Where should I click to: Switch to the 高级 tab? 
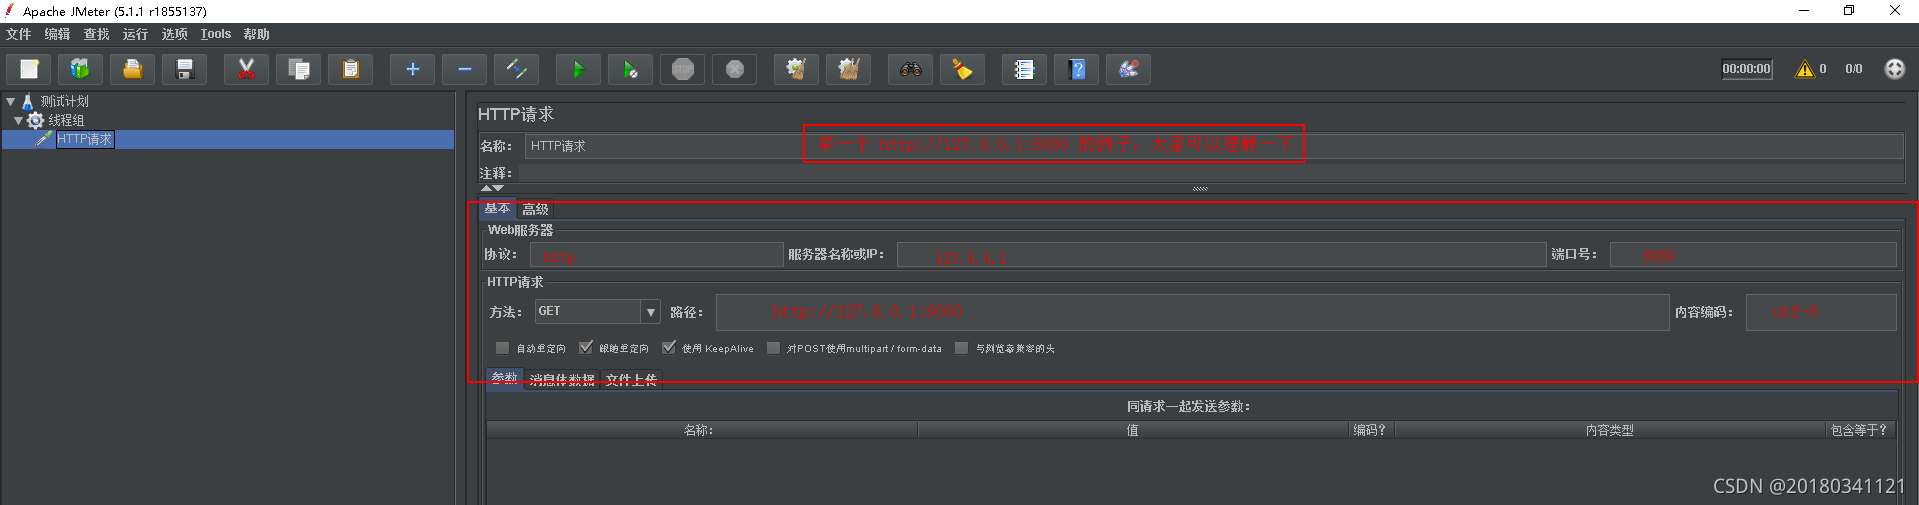535,209
